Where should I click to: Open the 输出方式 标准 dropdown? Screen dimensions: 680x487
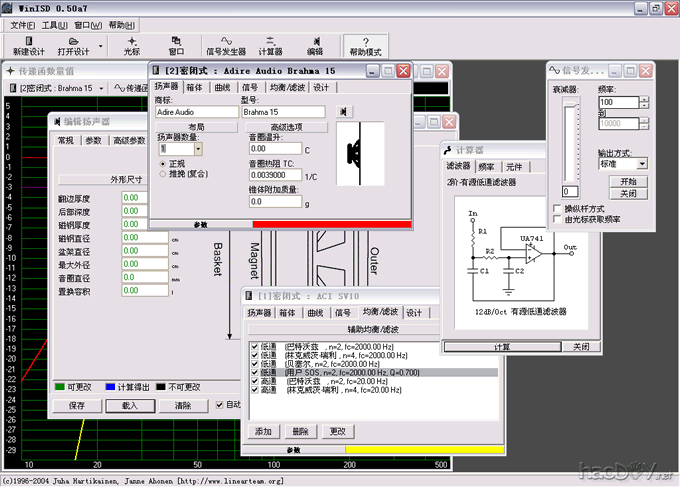tap(642, 163)
